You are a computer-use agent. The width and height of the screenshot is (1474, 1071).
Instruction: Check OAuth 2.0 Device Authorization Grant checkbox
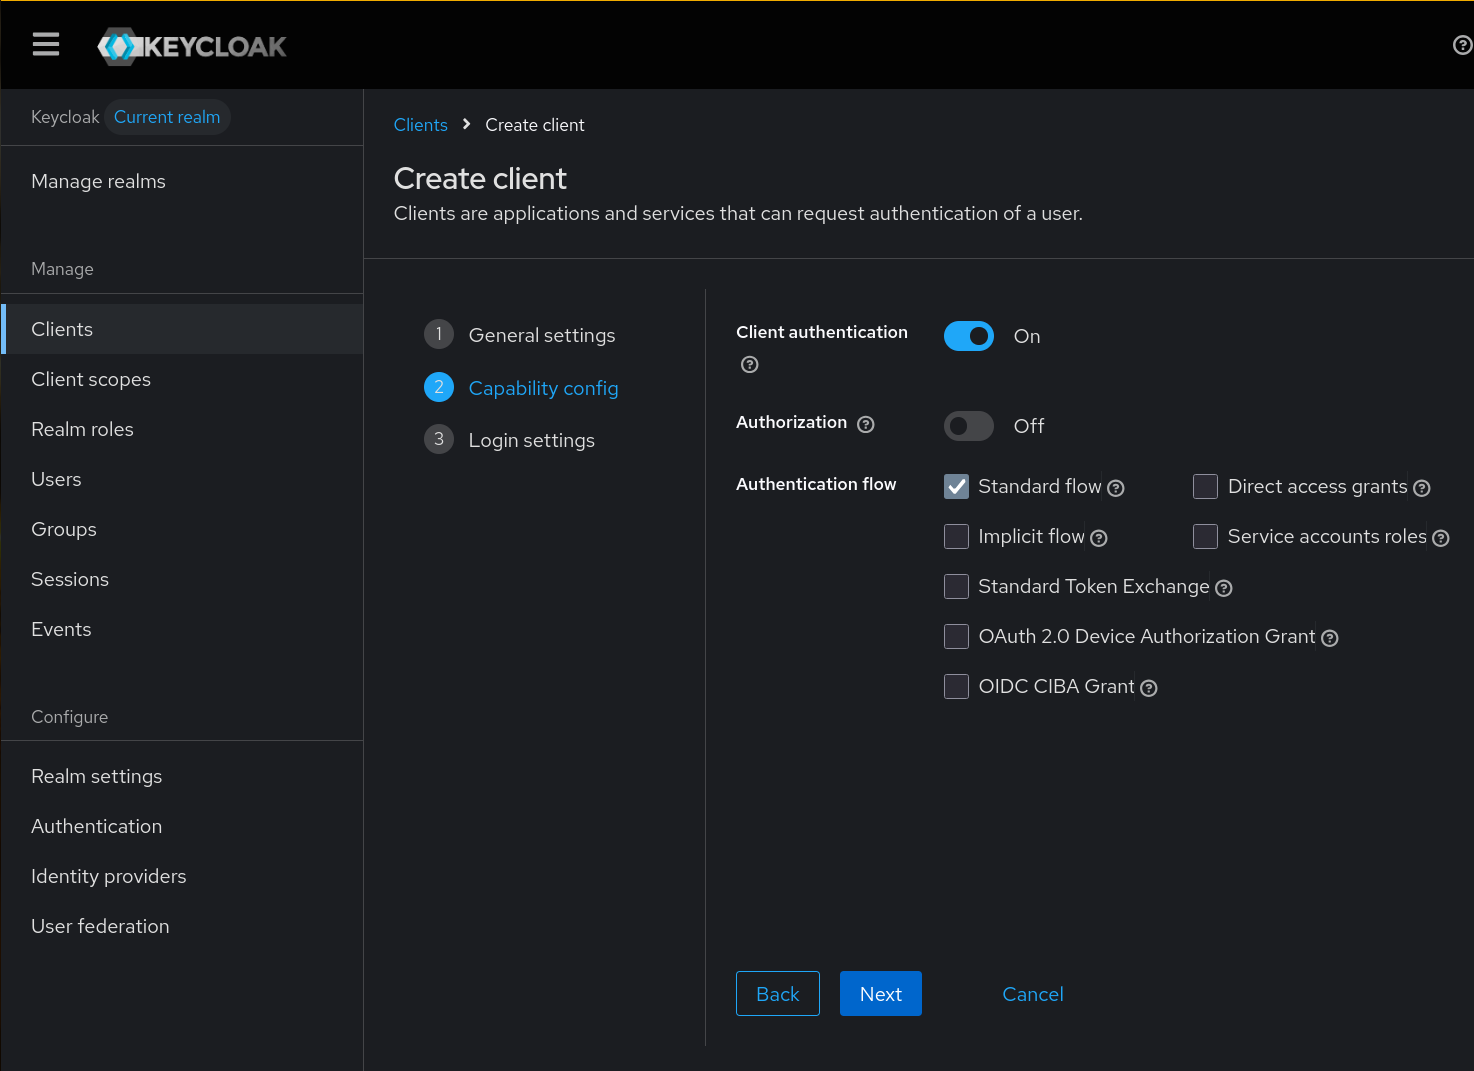(957, 636)
